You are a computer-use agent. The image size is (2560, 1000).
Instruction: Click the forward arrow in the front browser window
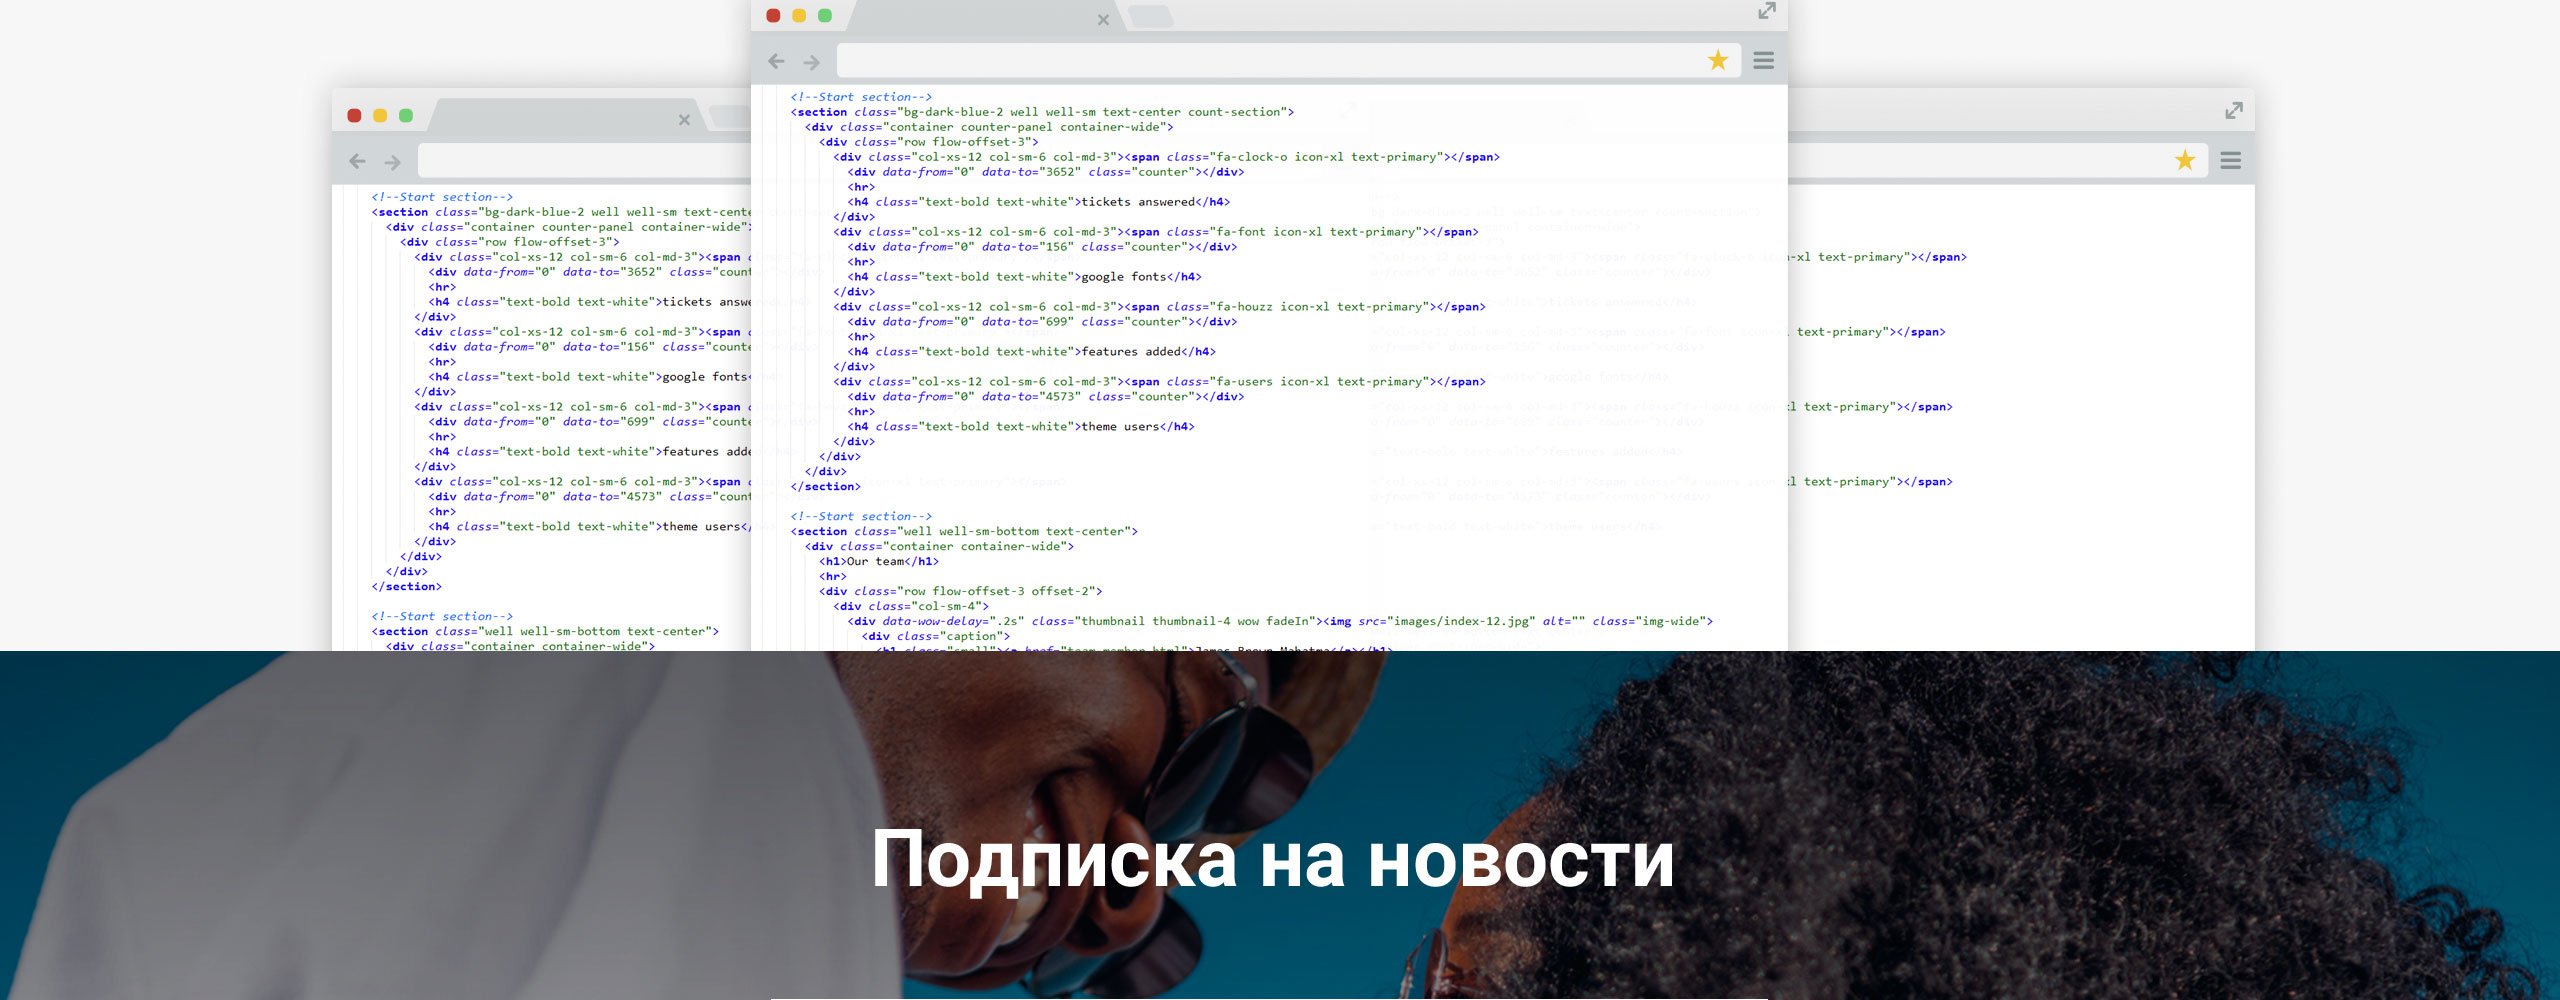tap(812, 62)
